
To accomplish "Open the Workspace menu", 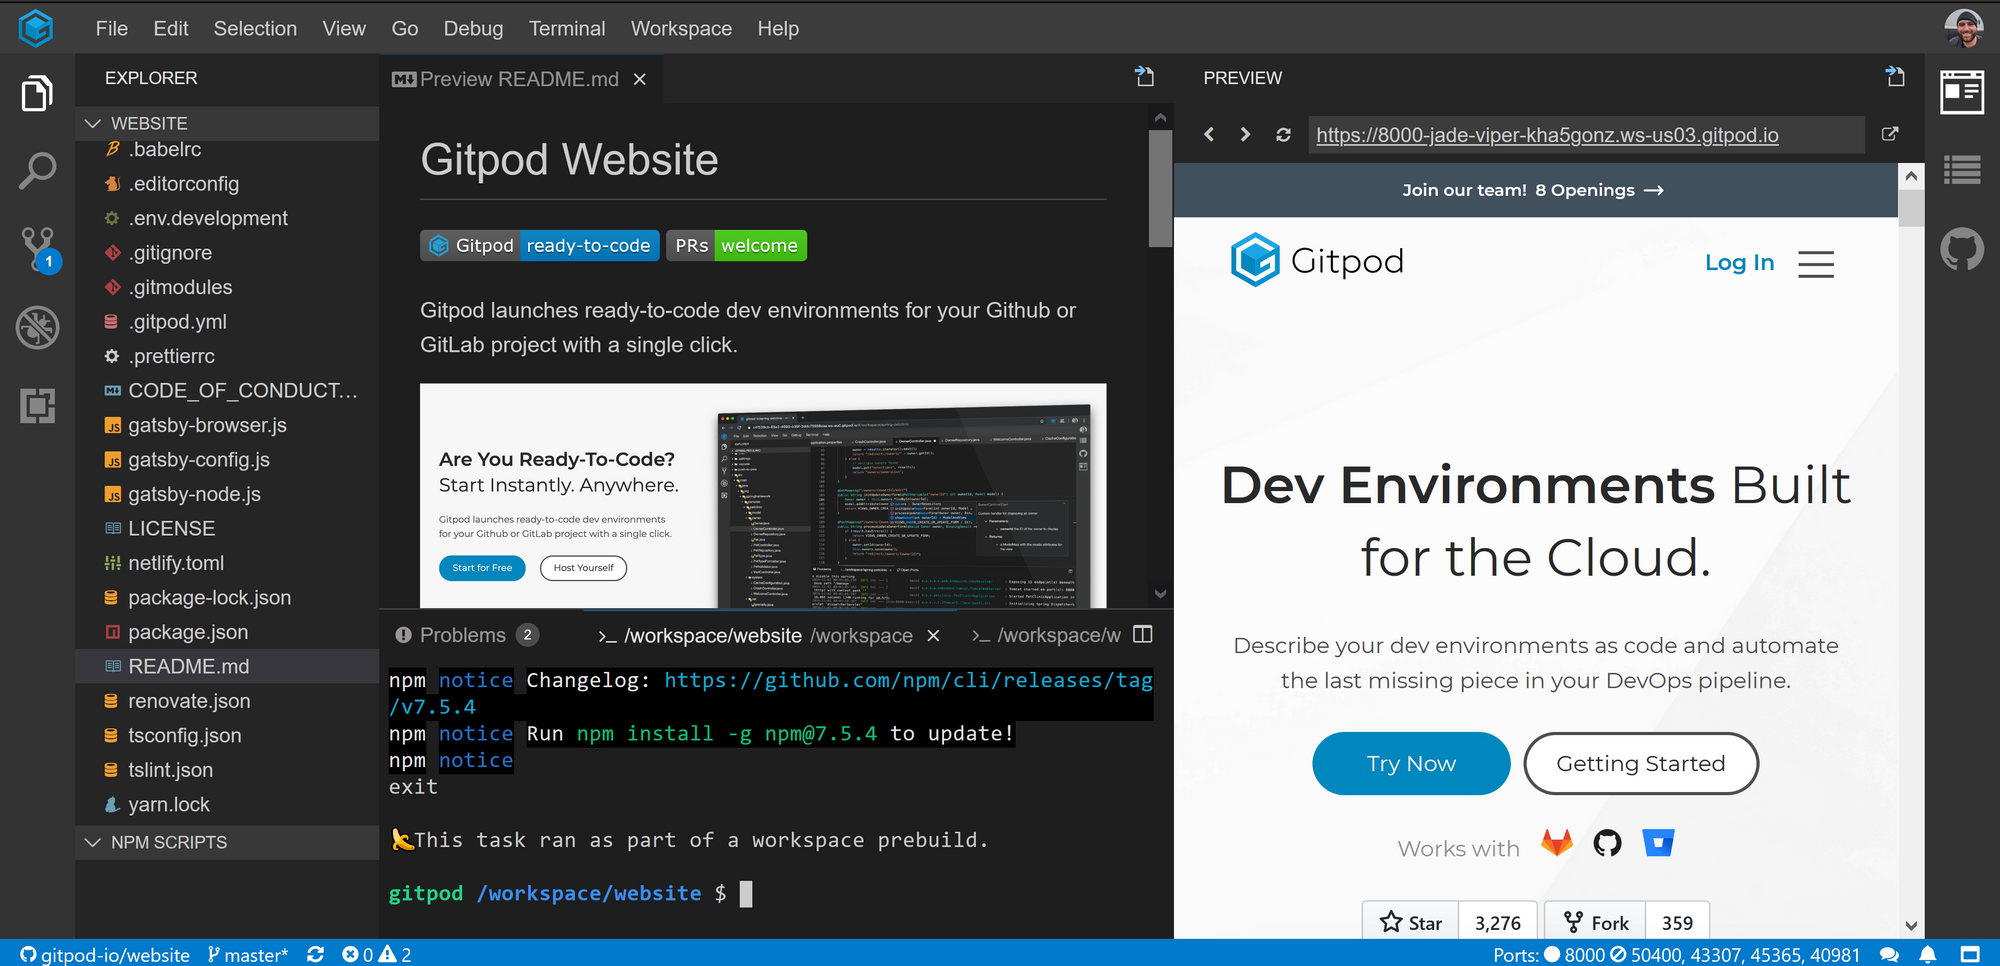I will pyautogui.click(x=681, y=28).
